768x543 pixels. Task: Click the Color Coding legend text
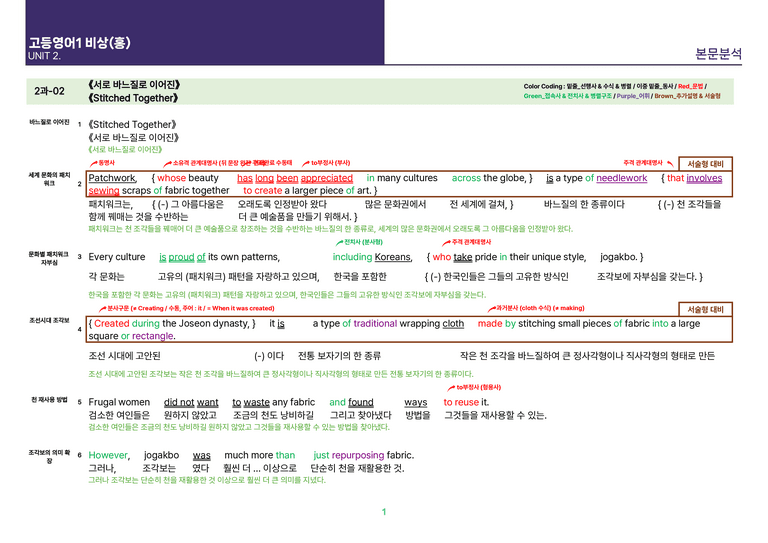[x=622, y=91]
